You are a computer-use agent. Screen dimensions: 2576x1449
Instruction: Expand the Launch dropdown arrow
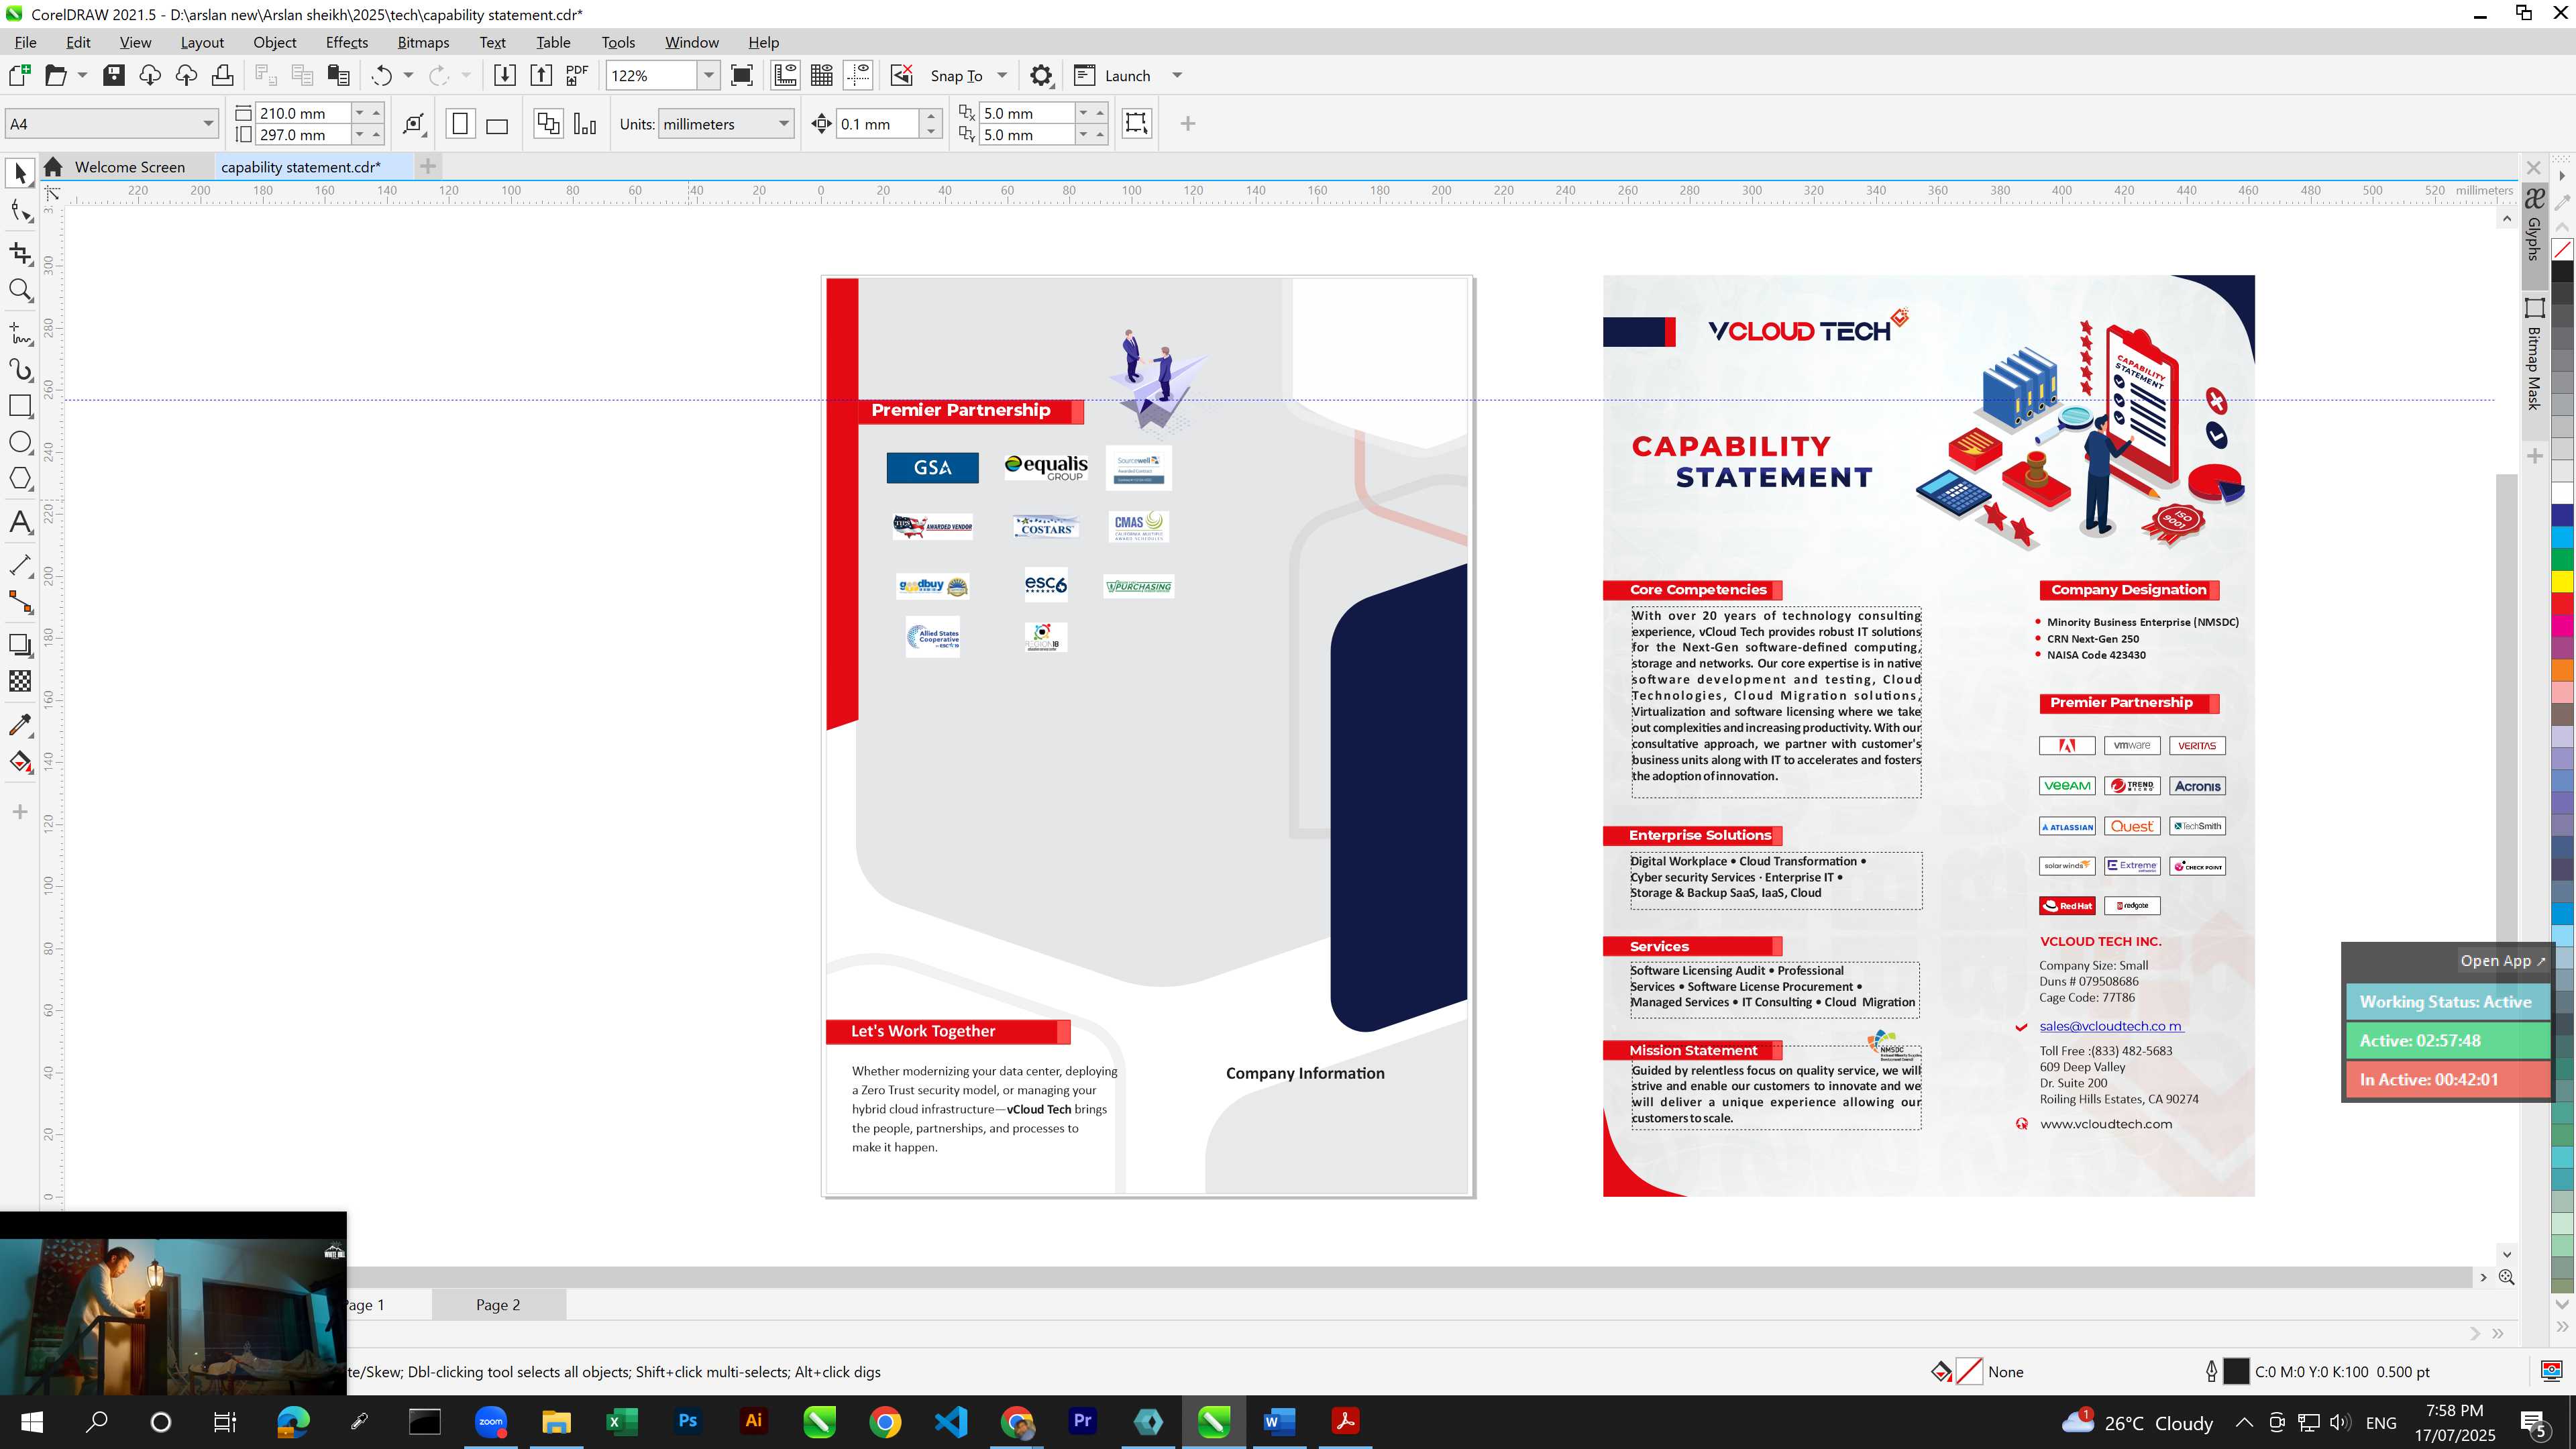(x=1177, y=75)
